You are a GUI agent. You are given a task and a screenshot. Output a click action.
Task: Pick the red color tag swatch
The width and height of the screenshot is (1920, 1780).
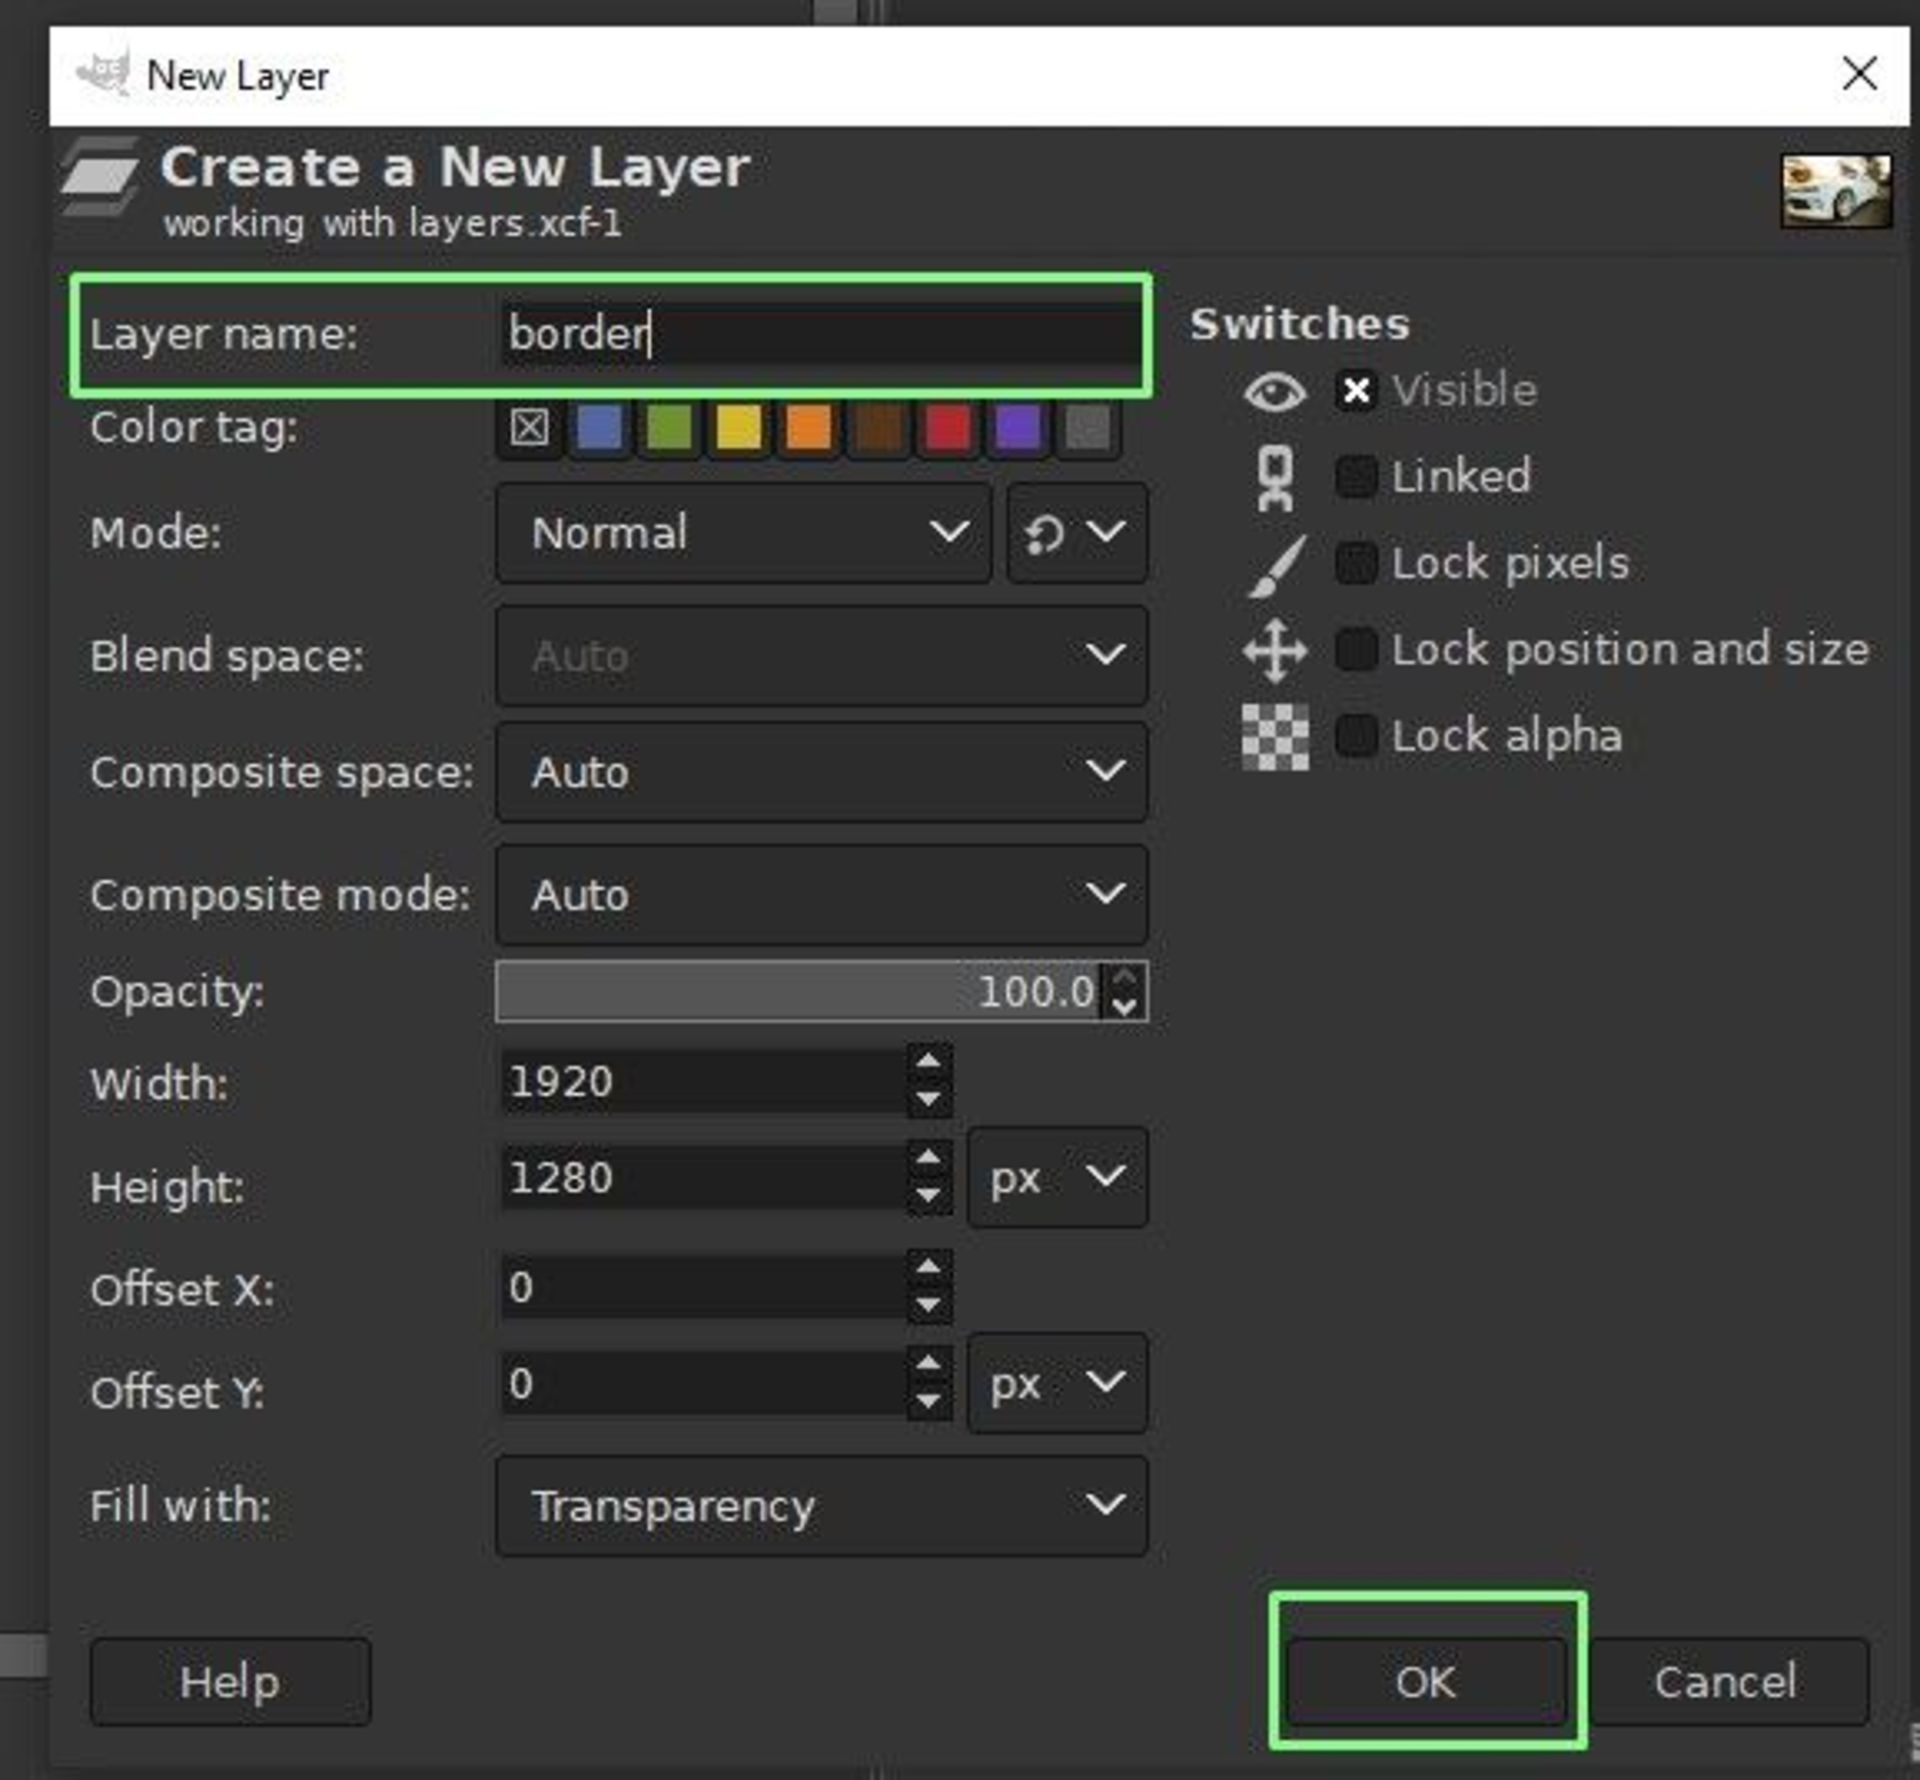[x=947, y=429]
